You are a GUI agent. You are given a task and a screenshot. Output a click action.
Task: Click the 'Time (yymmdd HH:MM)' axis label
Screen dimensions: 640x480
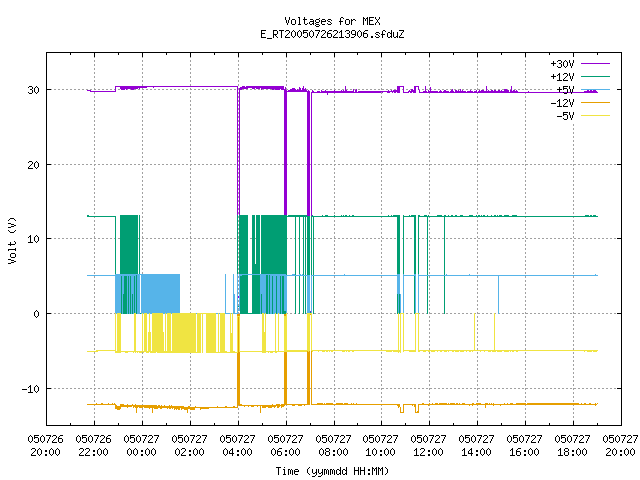click(332, 471)
